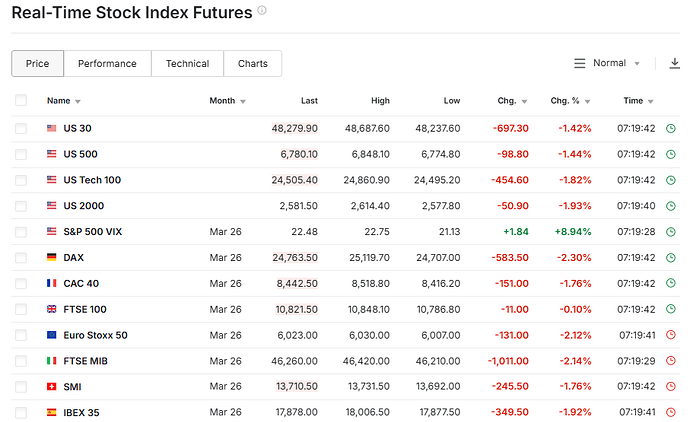Check the select-all checkbox in table header
Viewport: 690px width, 422px height.
click(21, 100)
